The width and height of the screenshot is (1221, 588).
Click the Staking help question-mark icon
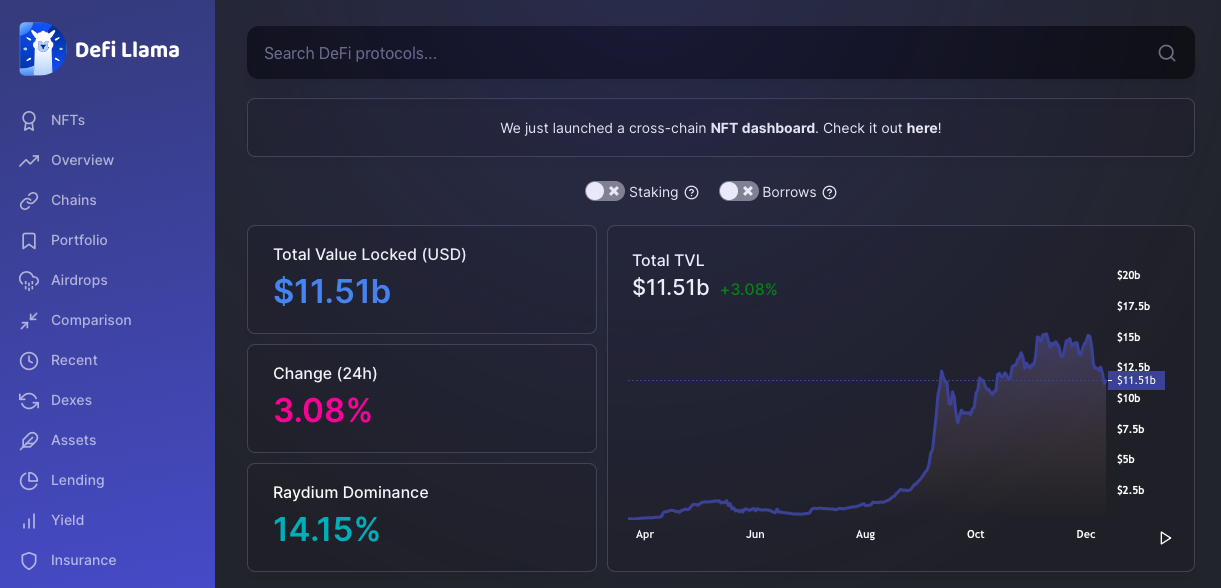pos(691,192)
